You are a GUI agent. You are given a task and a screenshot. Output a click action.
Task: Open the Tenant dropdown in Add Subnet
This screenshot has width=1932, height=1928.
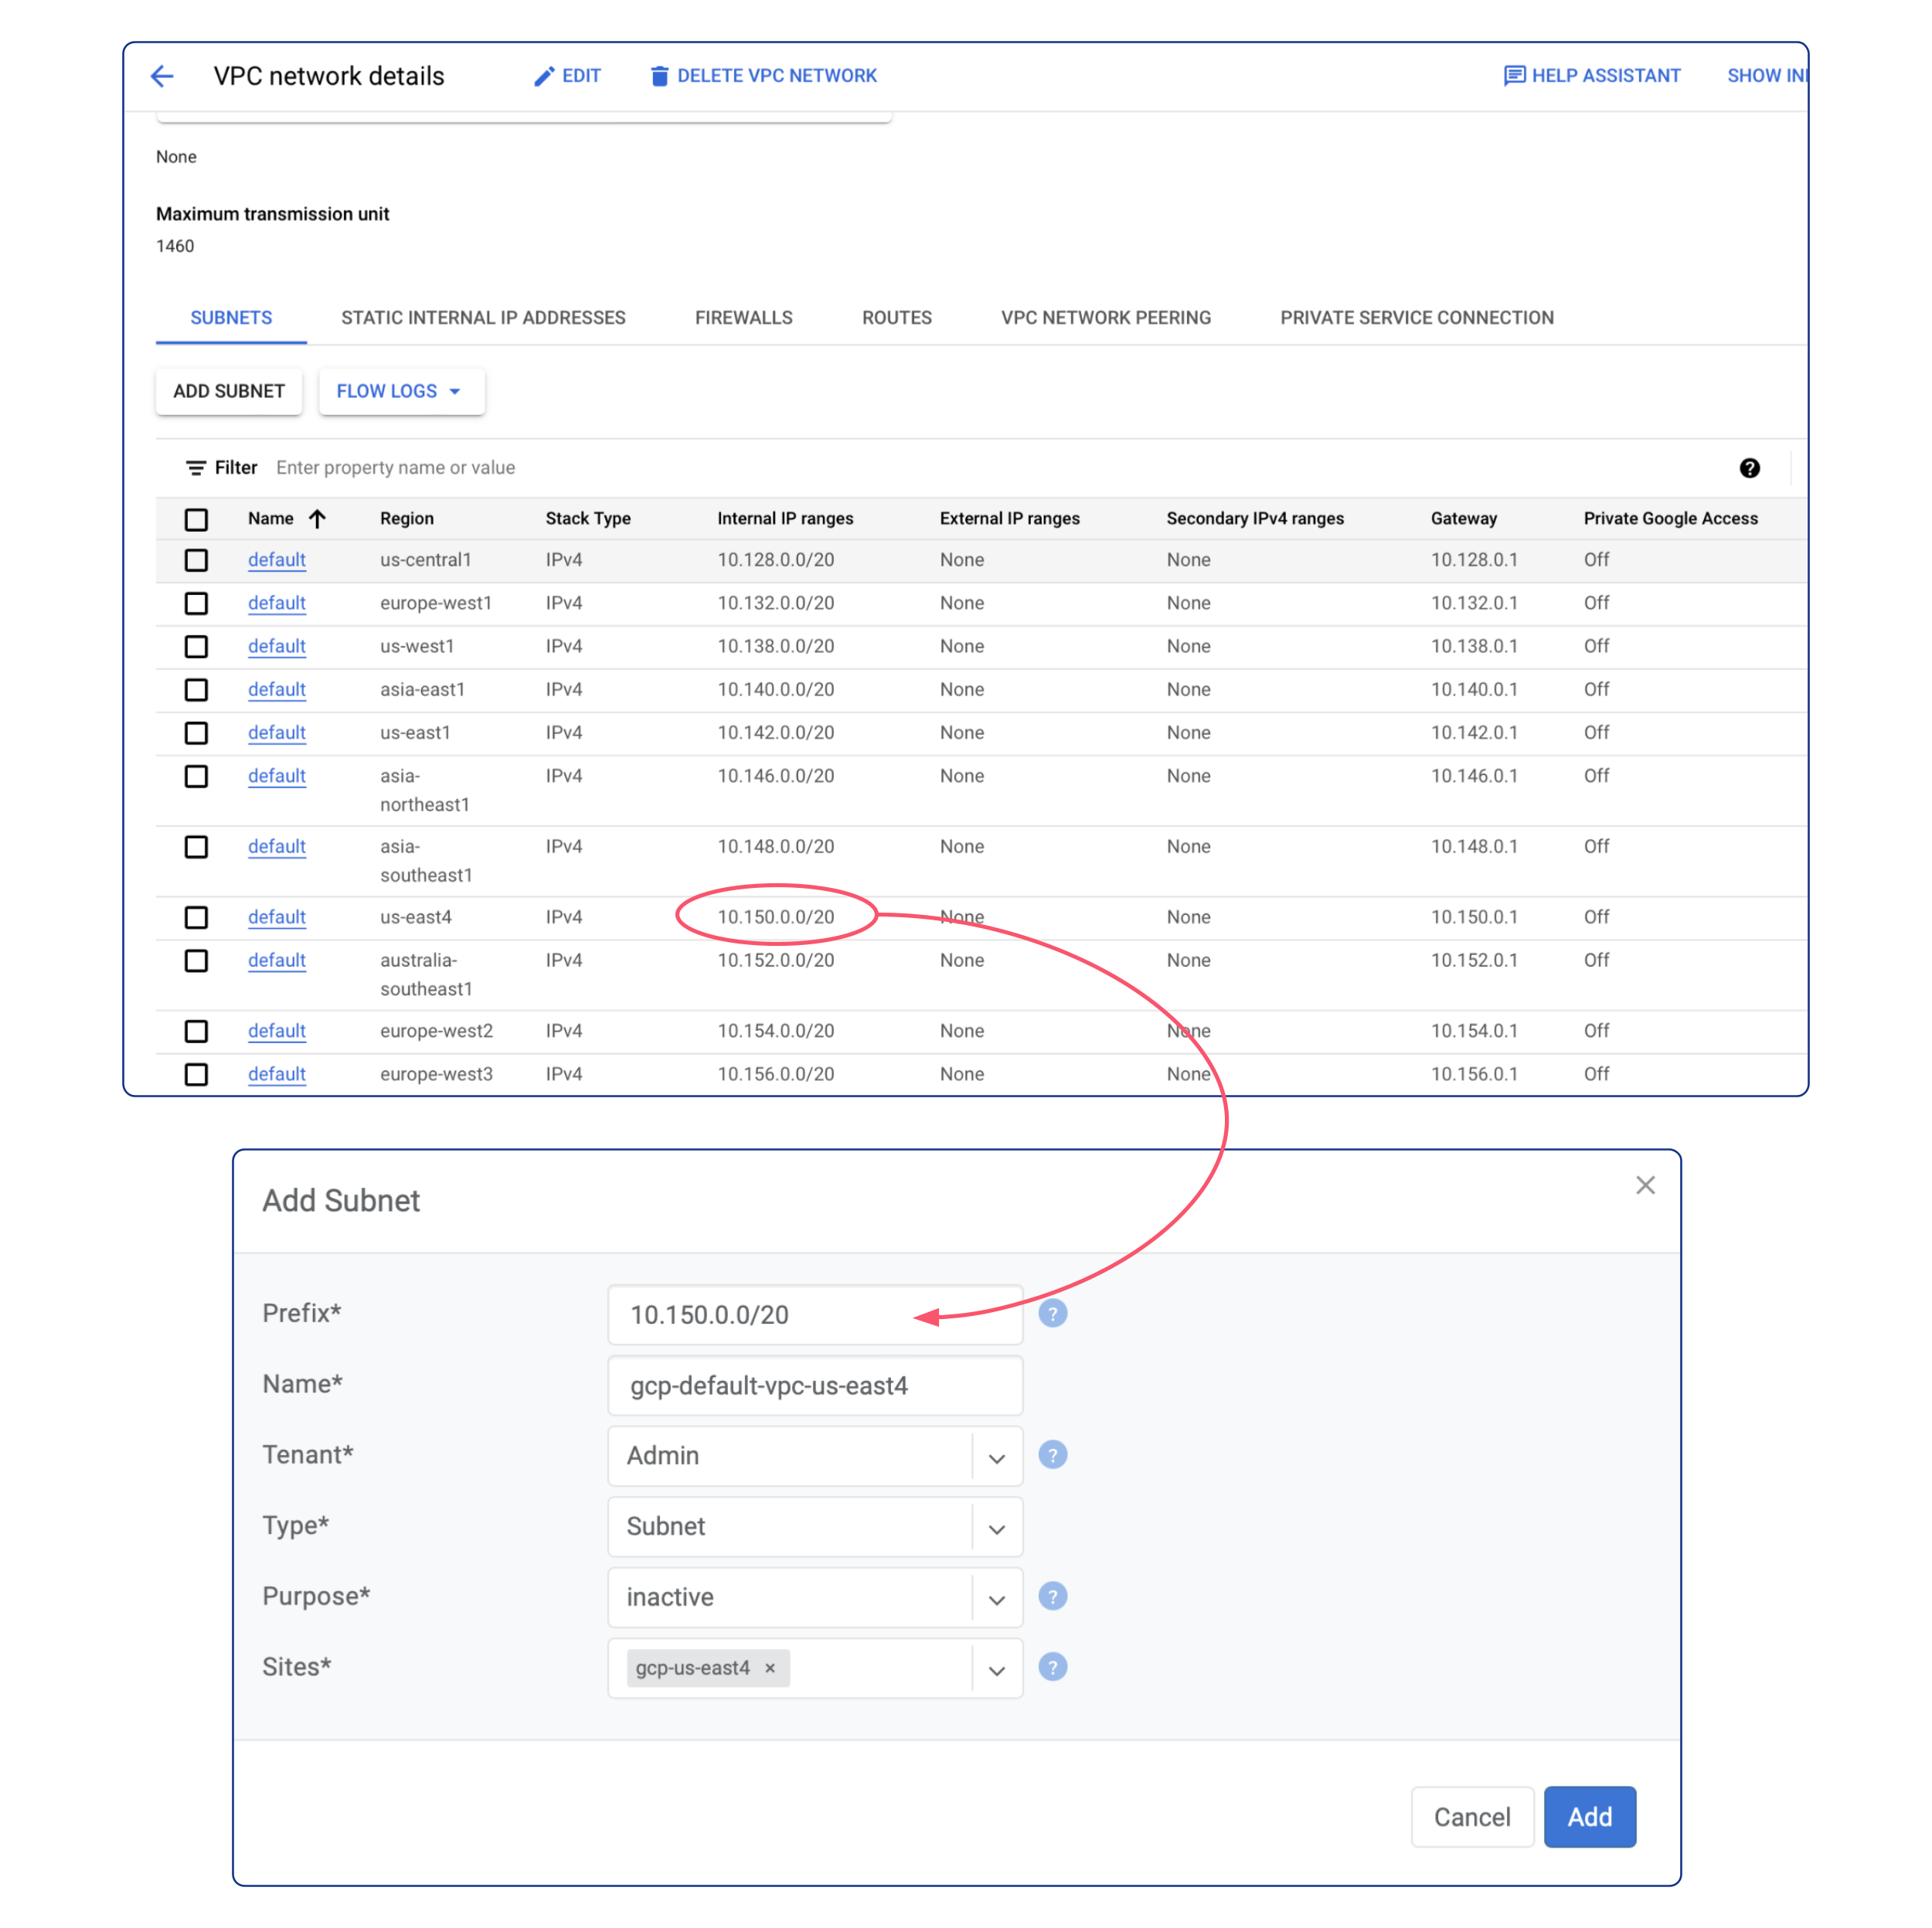pyautogui.click(x=996, y=1456)
